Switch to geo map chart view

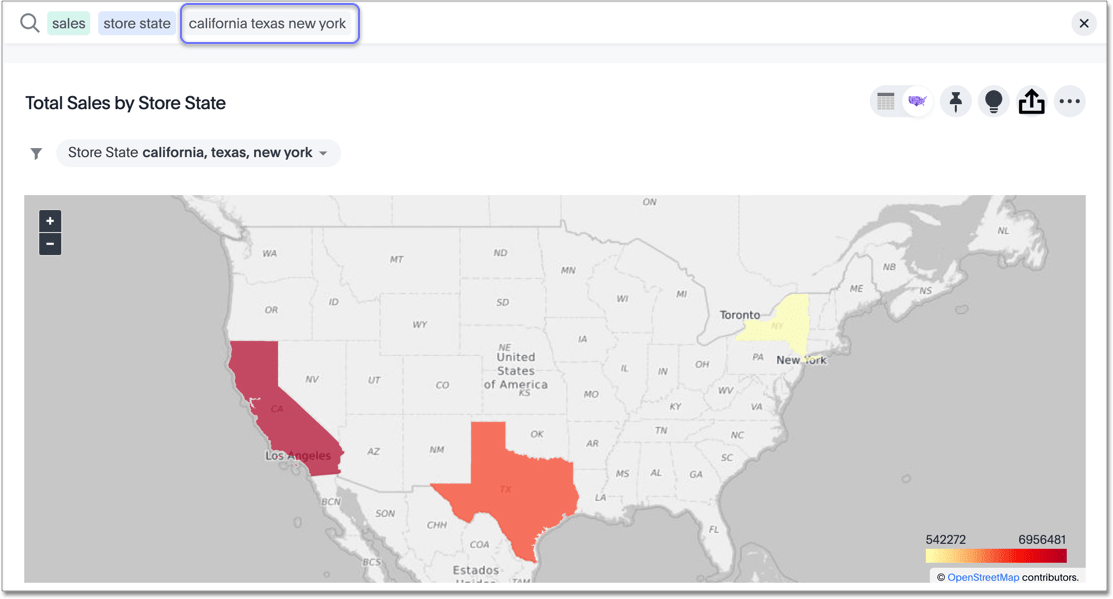click(917, 101)
